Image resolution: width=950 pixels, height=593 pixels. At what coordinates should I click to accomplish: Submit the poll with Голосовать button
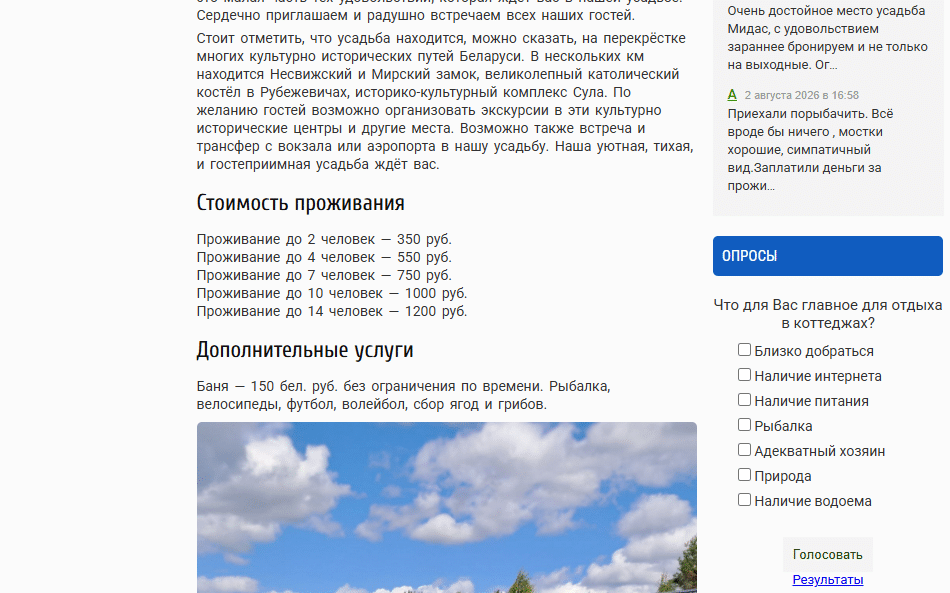coord(828,555)
